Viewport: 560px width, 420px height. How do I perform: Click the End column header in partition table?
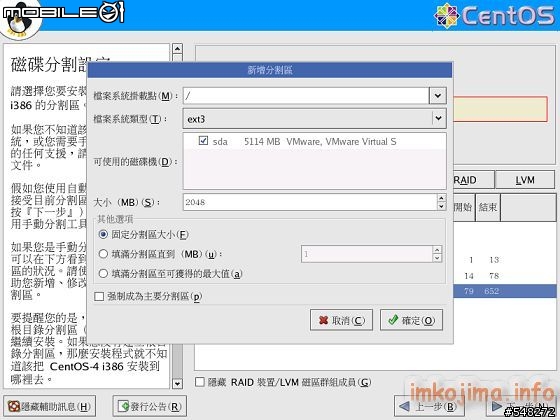pyautogui.click(x=488, y=208)
